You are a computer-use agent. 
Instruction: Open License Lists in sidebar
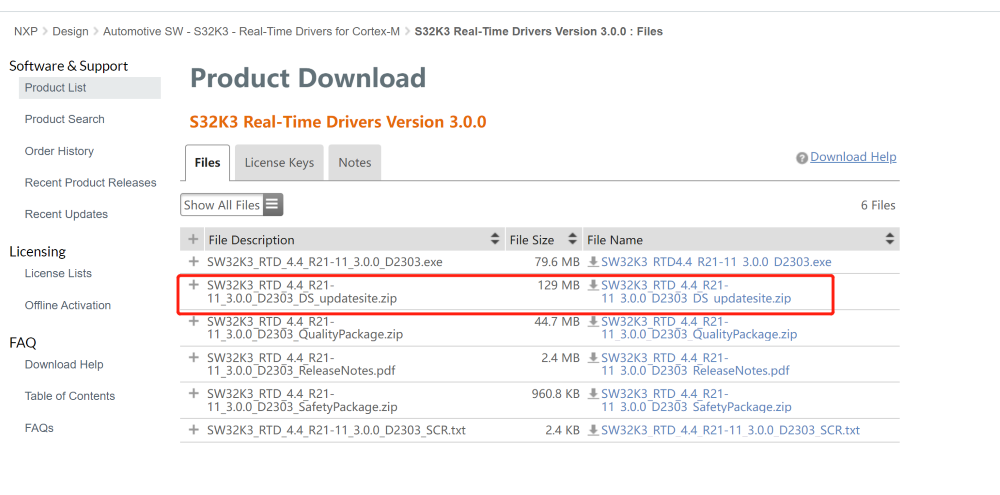pos(58,274)
